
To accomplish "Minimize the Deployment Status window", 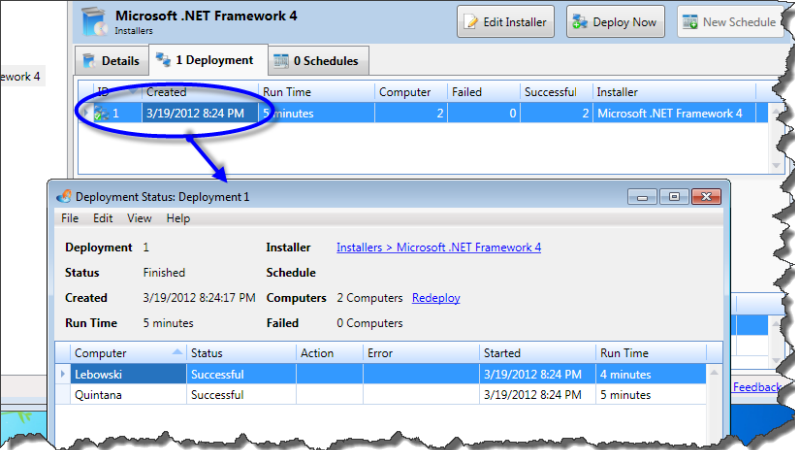I will coord(642,197).
